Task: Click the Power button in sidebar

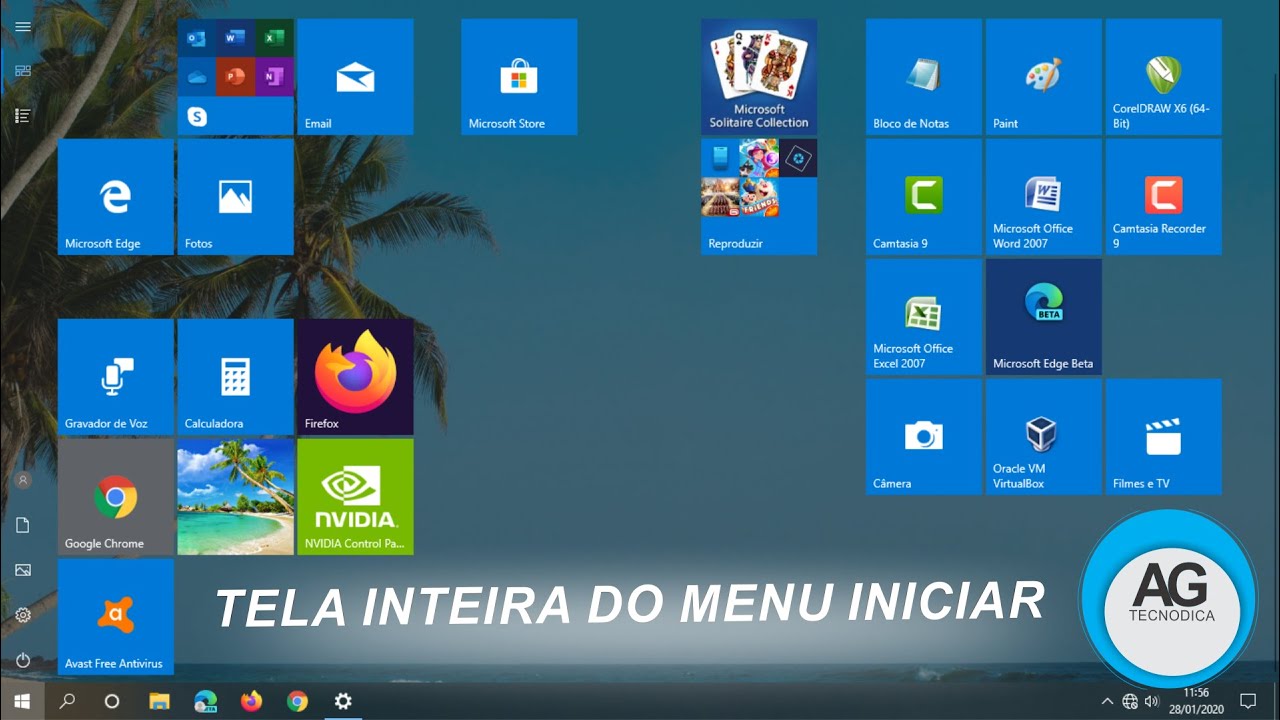Action: click(23, 660)
